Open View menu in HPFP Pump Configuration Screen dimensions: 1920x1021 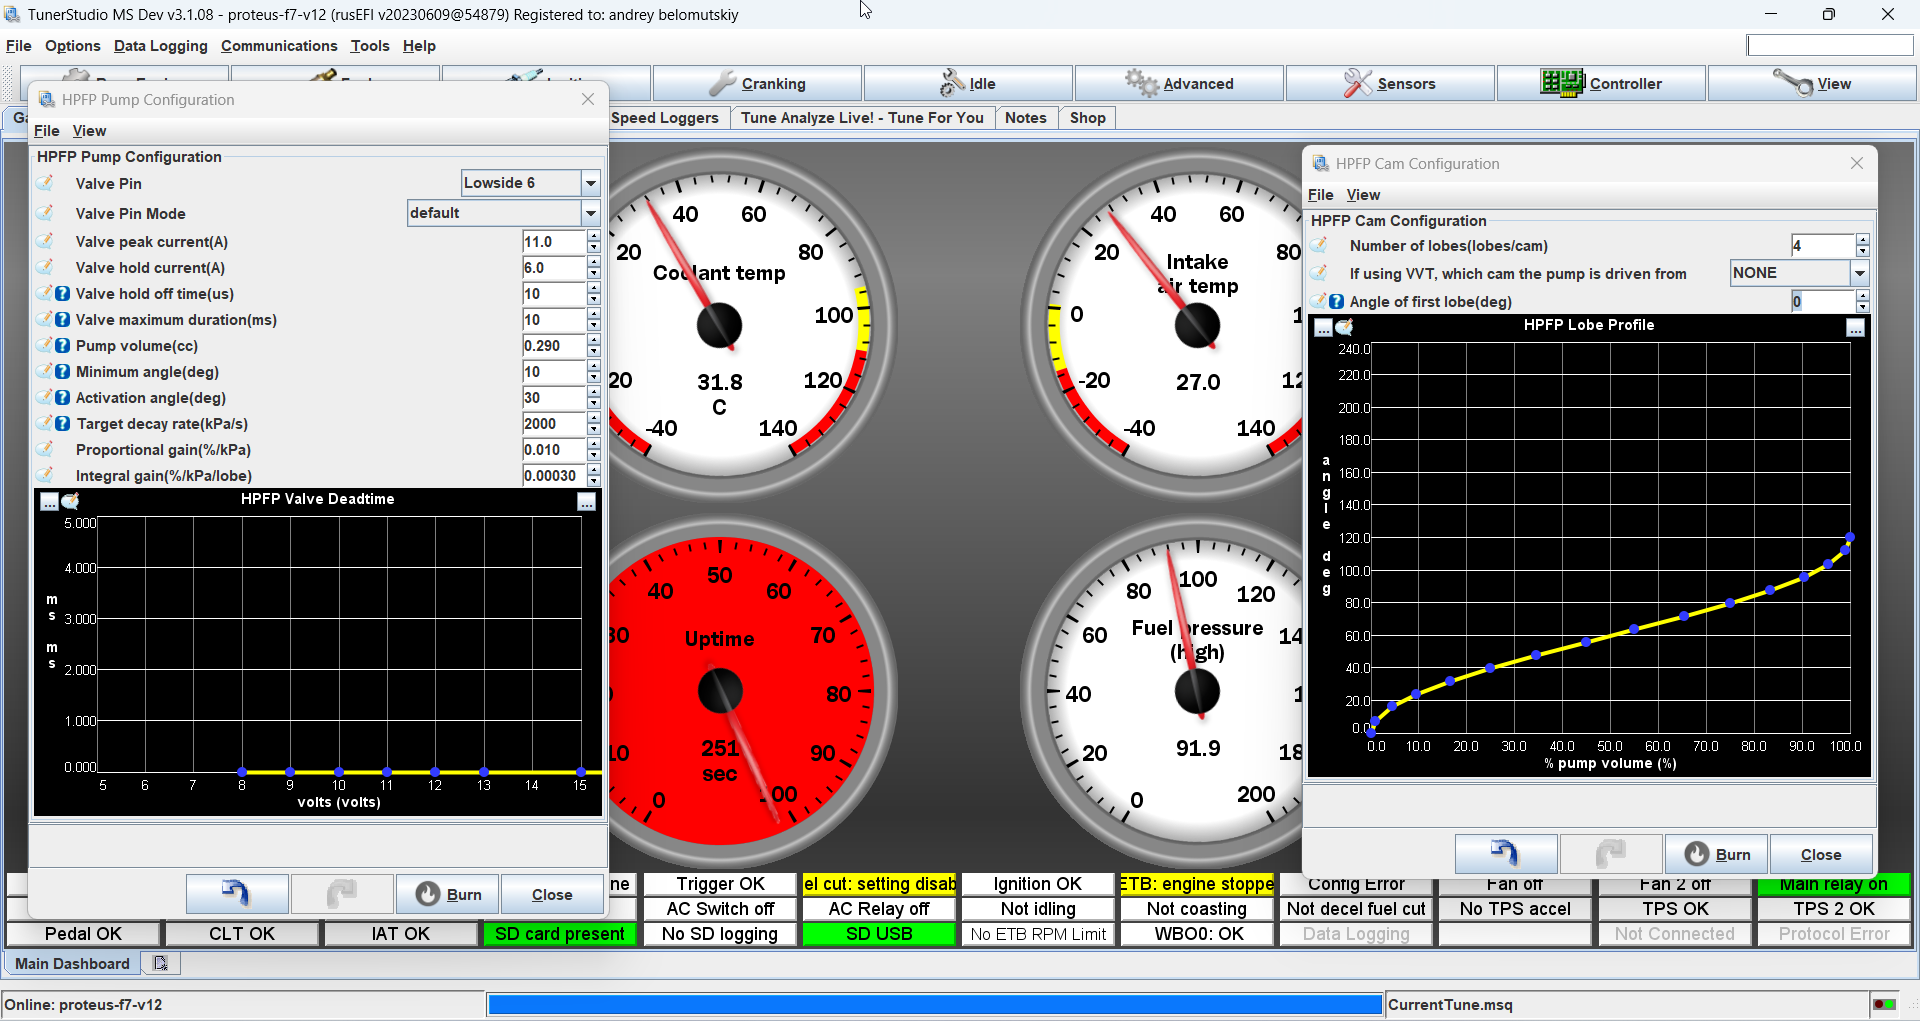coord(89,131)
